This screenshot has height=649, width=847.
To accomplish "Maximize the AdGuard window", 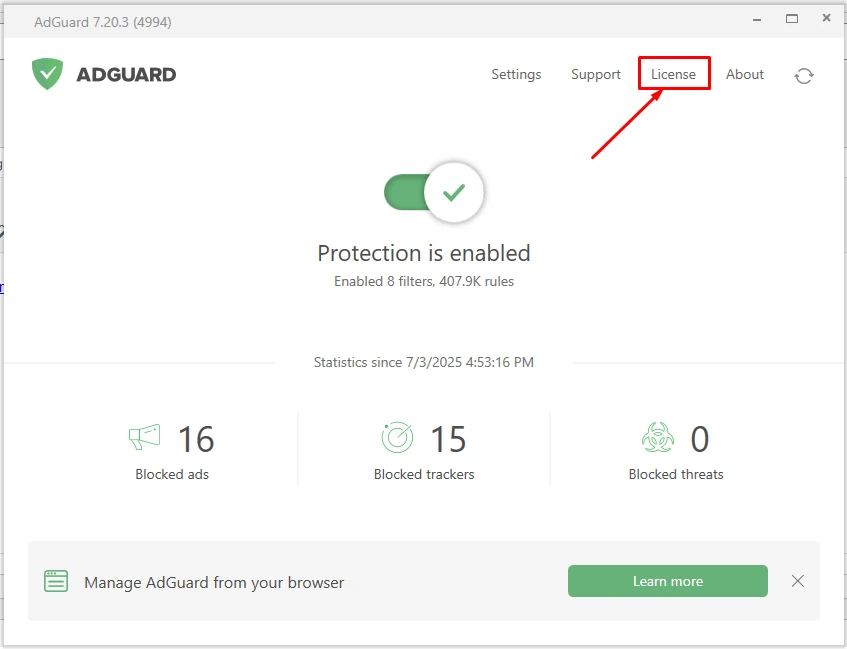I will (792, 19).
